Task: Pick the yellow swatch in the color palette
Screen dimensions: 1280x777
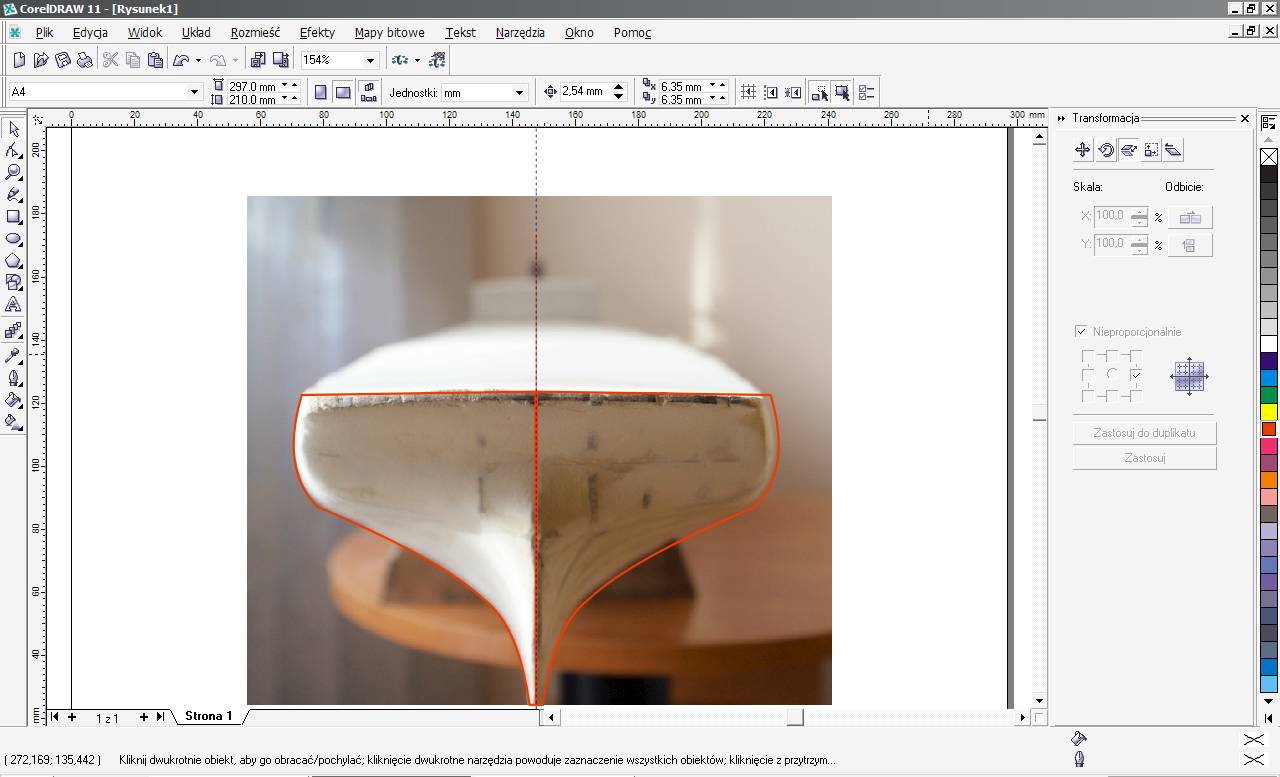Action: (x=1268, y=412)
